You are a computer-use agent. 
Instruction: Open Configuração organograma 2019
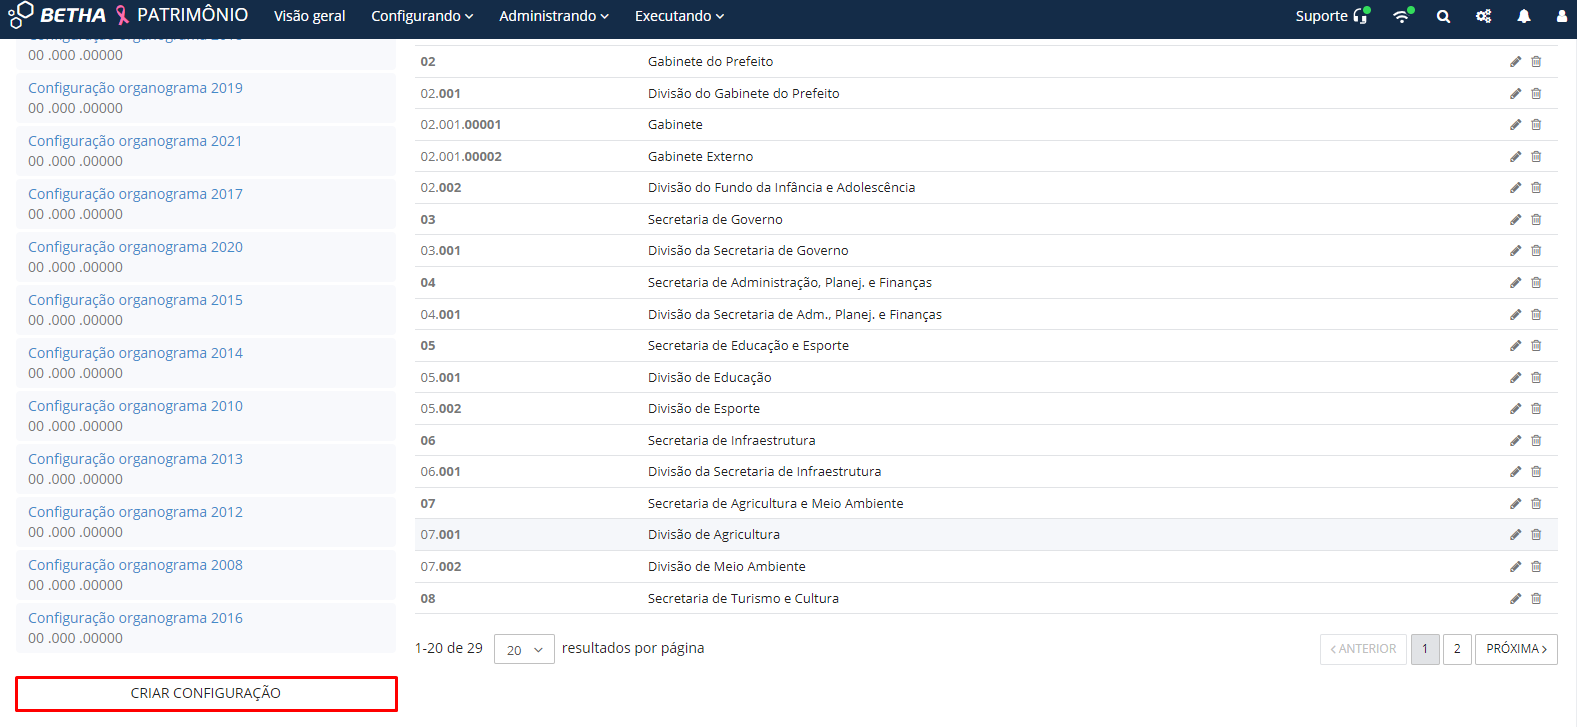click(x=135, y=88)
